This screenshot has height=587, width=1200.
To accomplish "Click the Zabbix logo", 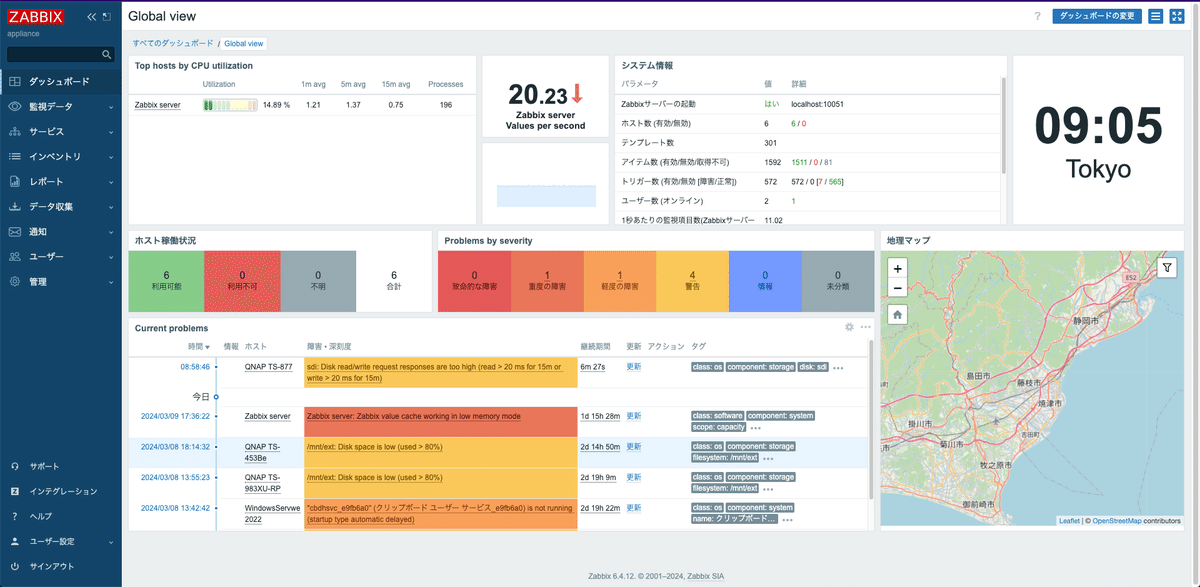I will pos(35,17).
